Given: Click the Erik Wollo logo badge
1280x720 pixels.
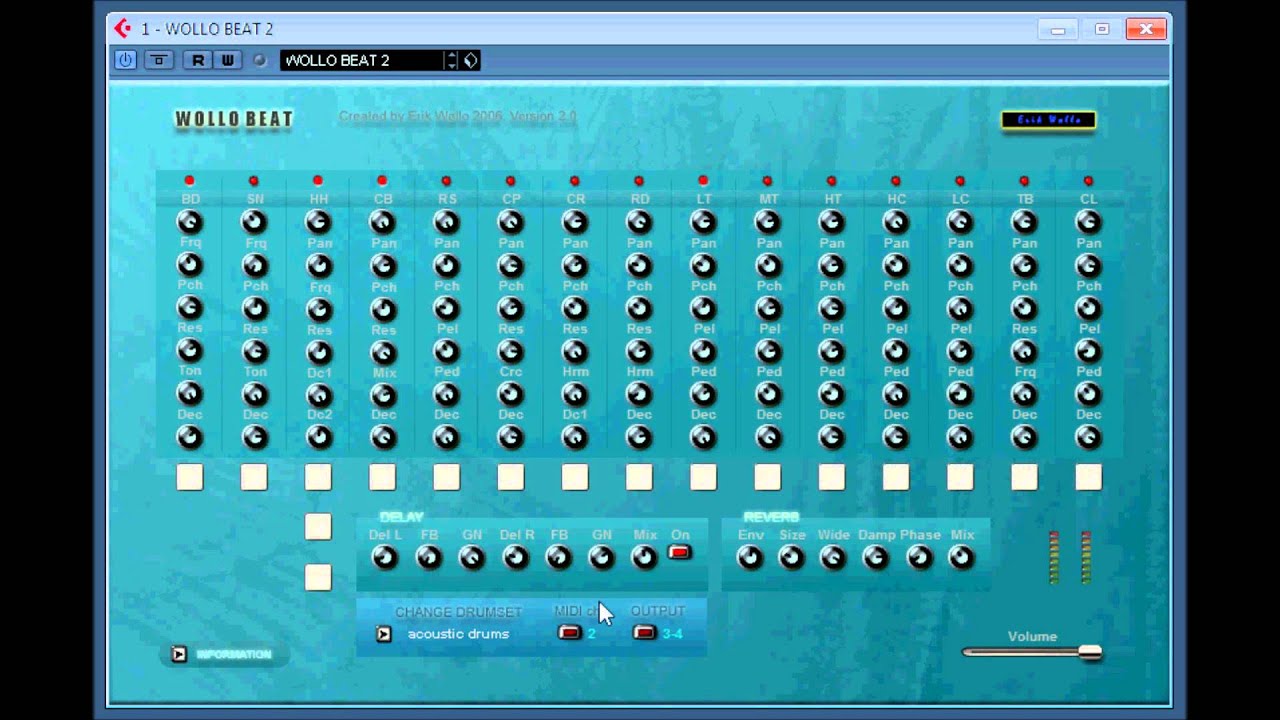Looking at the screenshot, I should tap(1048, 120).
